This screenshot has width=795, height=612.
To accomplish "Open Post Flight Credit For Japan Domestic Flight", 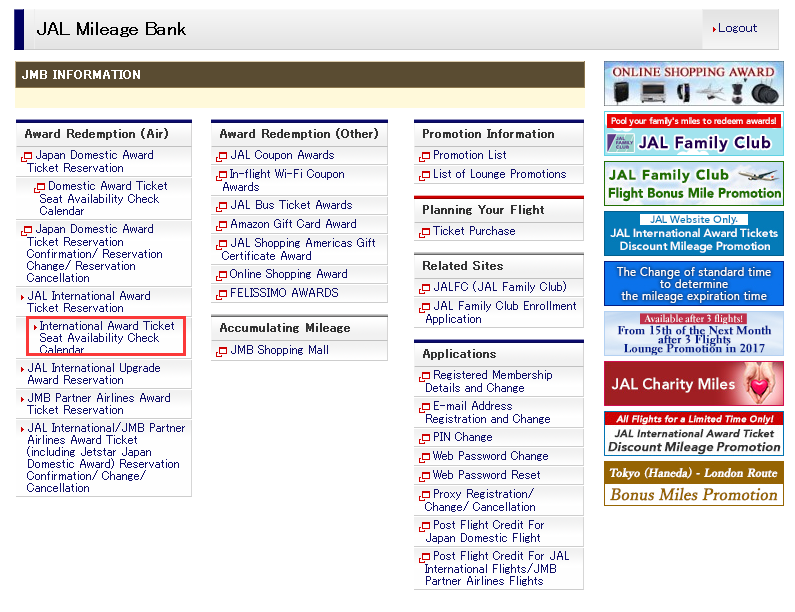I will click(x=485, y=531).
